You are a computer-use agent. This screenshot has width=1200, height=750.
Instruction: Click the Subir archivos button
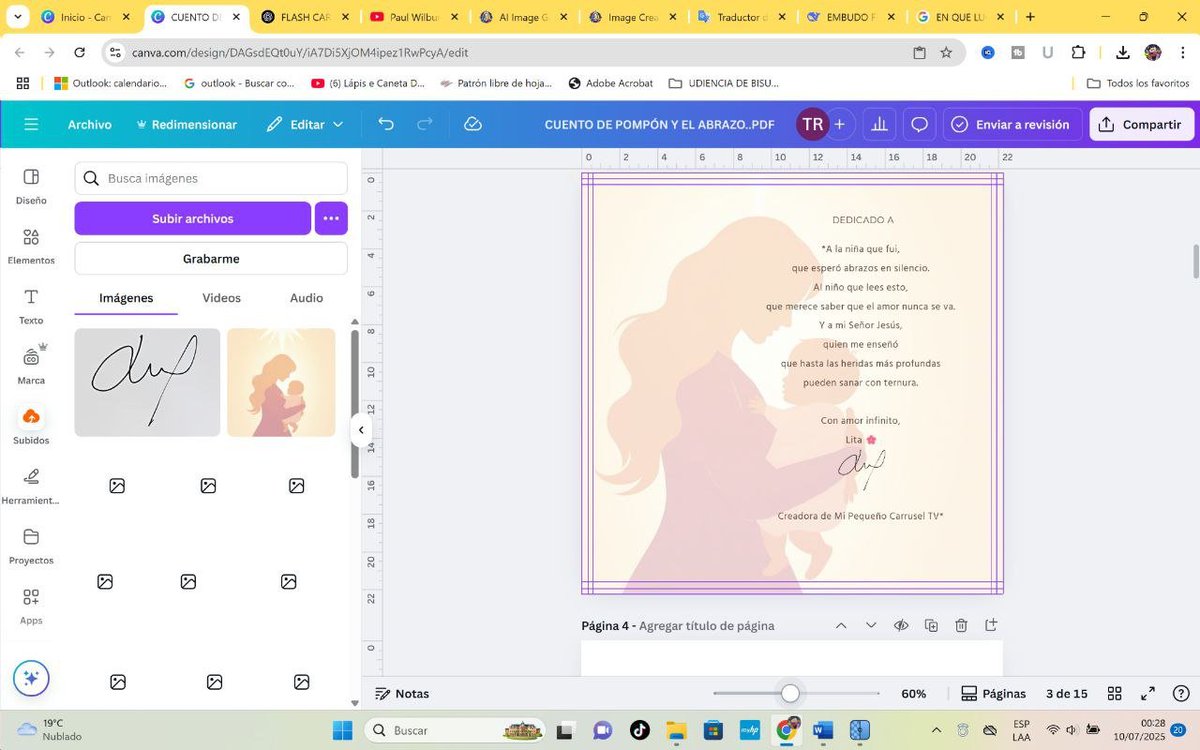(x=193, y=218)
